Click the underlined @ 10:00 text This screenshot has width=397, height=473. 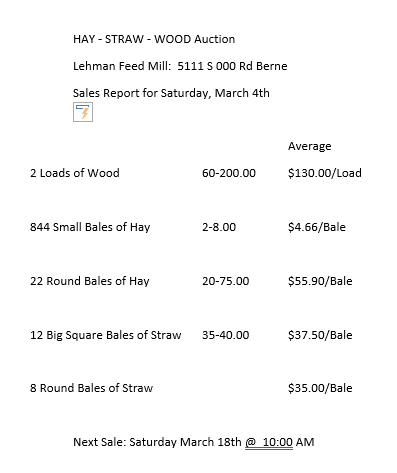coord(269,442)
